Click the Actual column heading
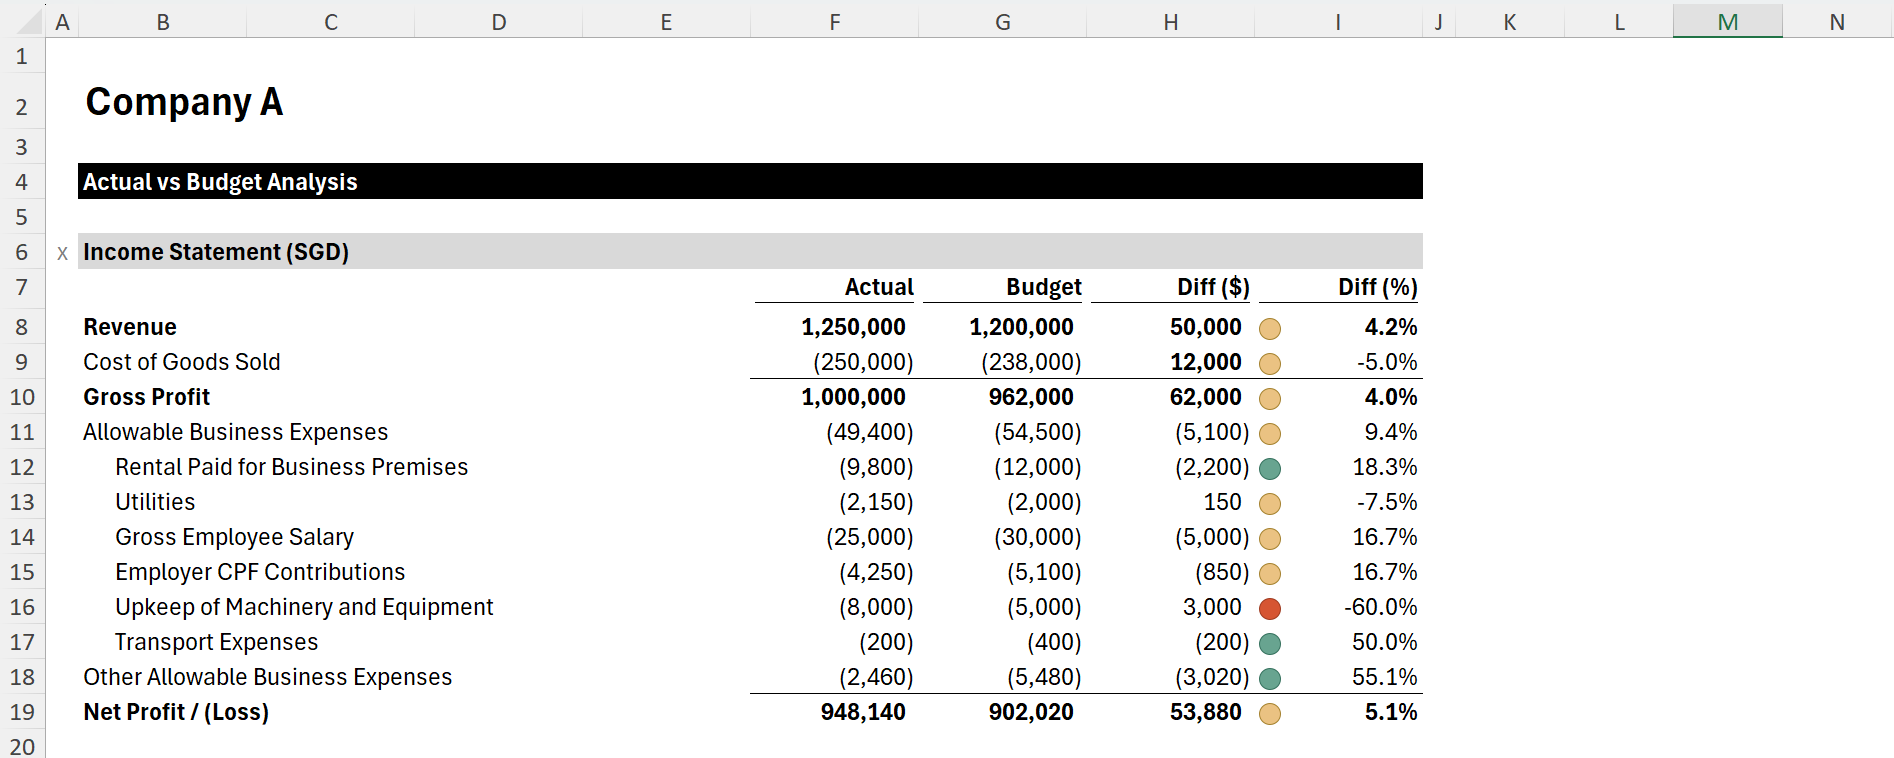Screen dimensions: 1894x758 [879, 287]
